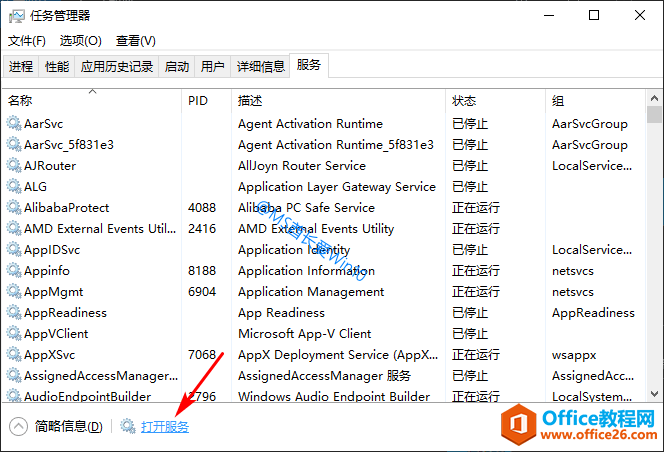The image size is (664, 452).
Task: Sort services by 组 column header
Action: (x=595, y=101)
